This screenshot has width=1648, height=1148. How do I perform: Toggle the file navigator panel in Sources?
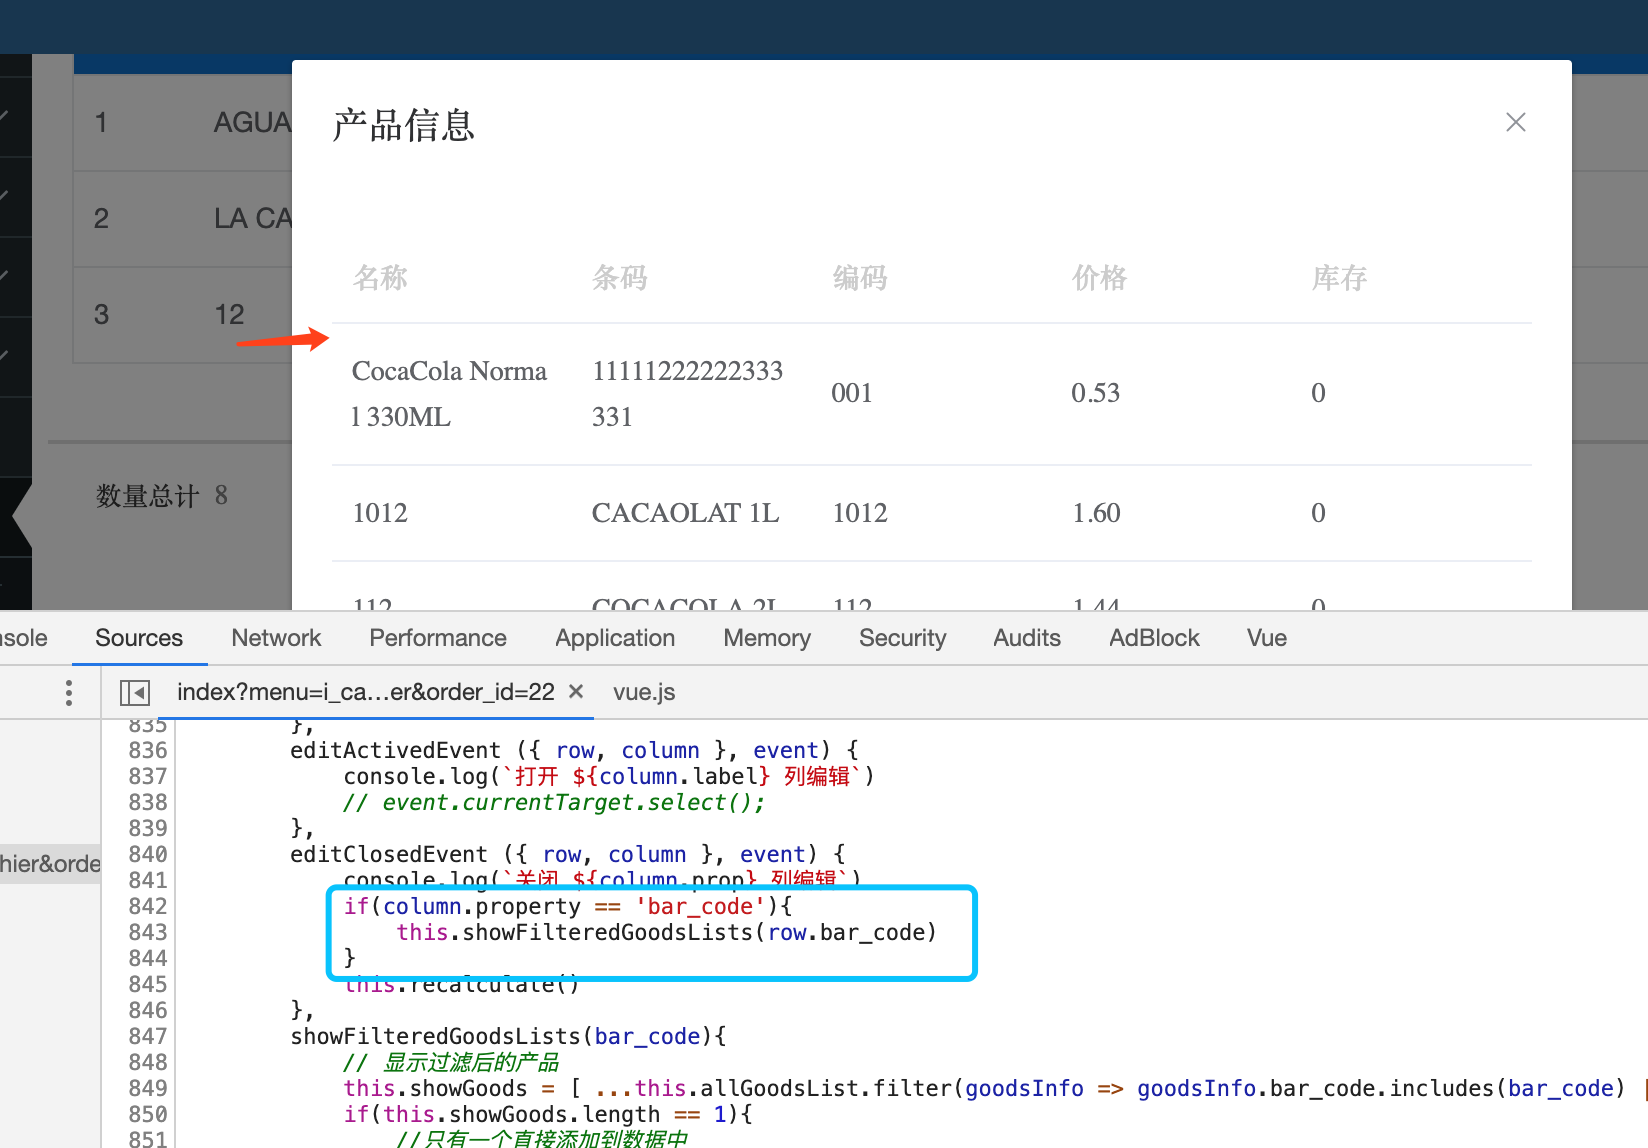coord(134,692)
